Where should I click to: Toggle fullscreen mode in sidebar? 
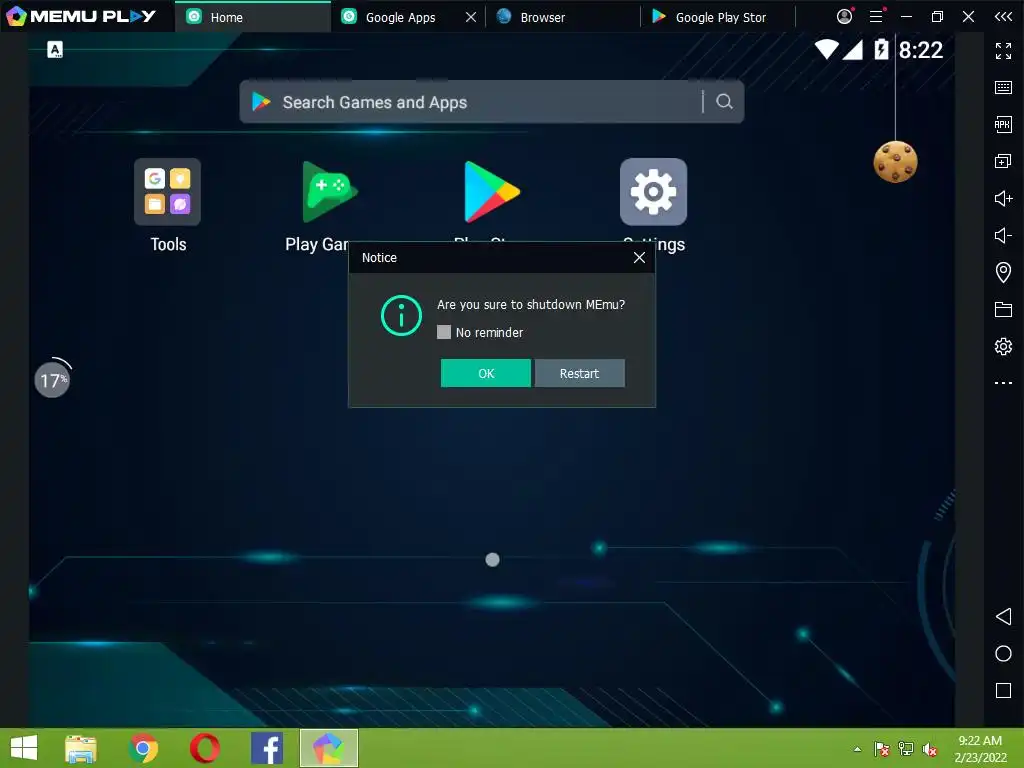[1003, 51]
